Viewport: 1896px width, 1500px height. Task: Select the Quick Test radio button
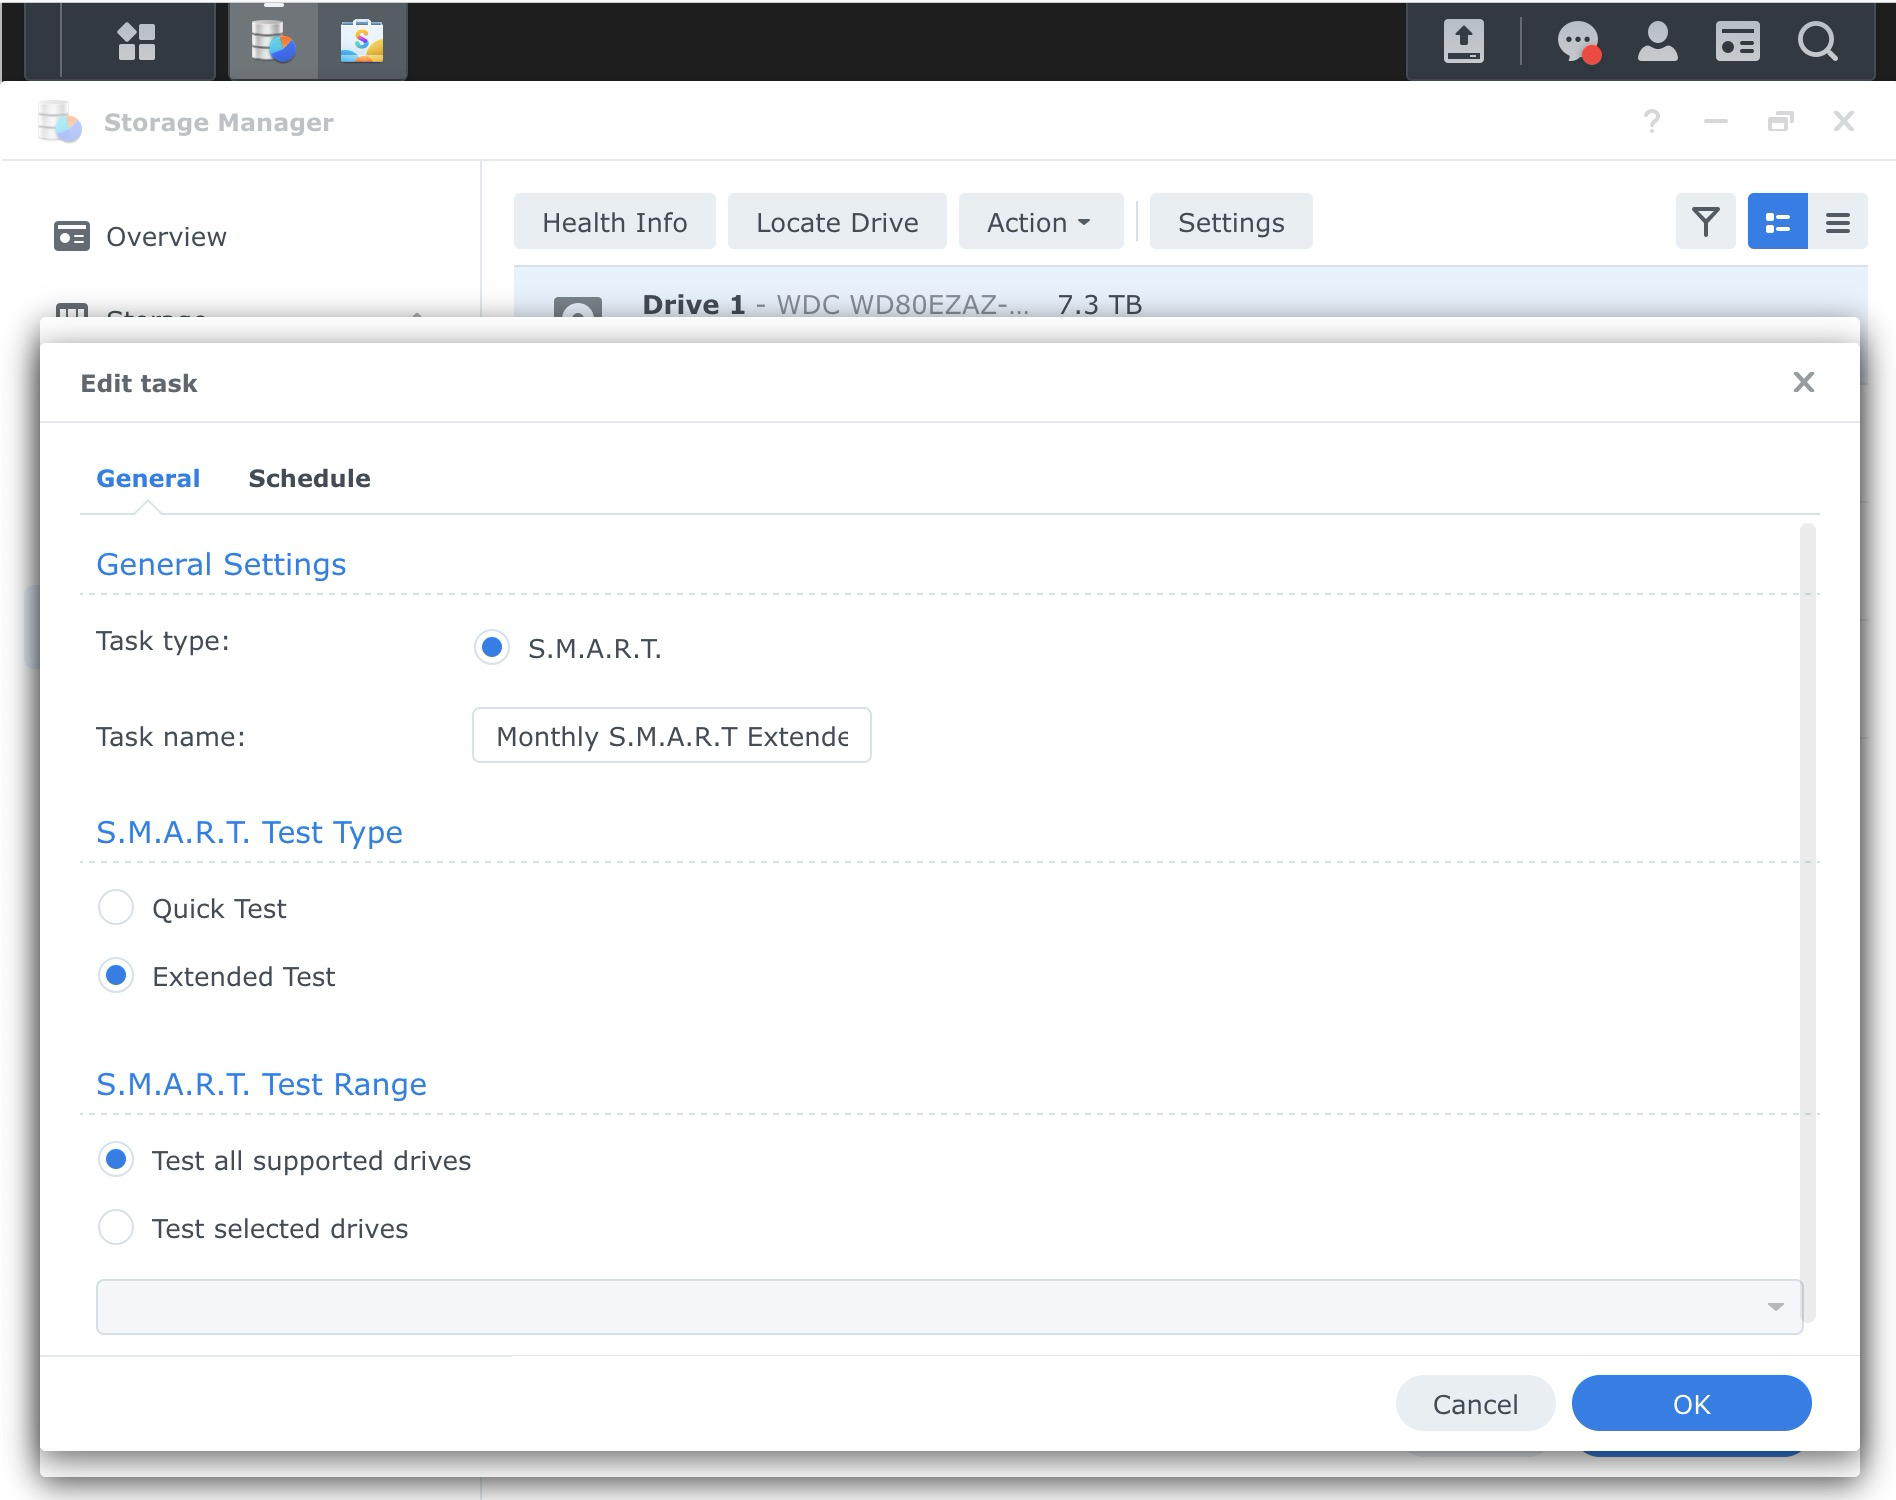pyautogui.click(x=116, y=908)
